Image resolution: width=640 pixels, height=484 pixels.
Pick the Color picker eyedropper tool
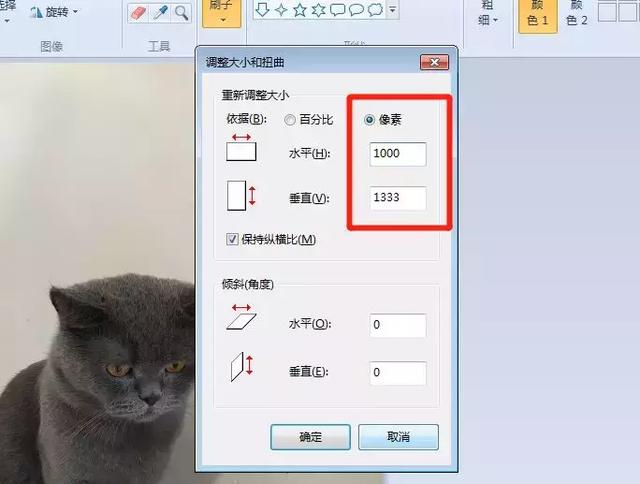[160, 13]
